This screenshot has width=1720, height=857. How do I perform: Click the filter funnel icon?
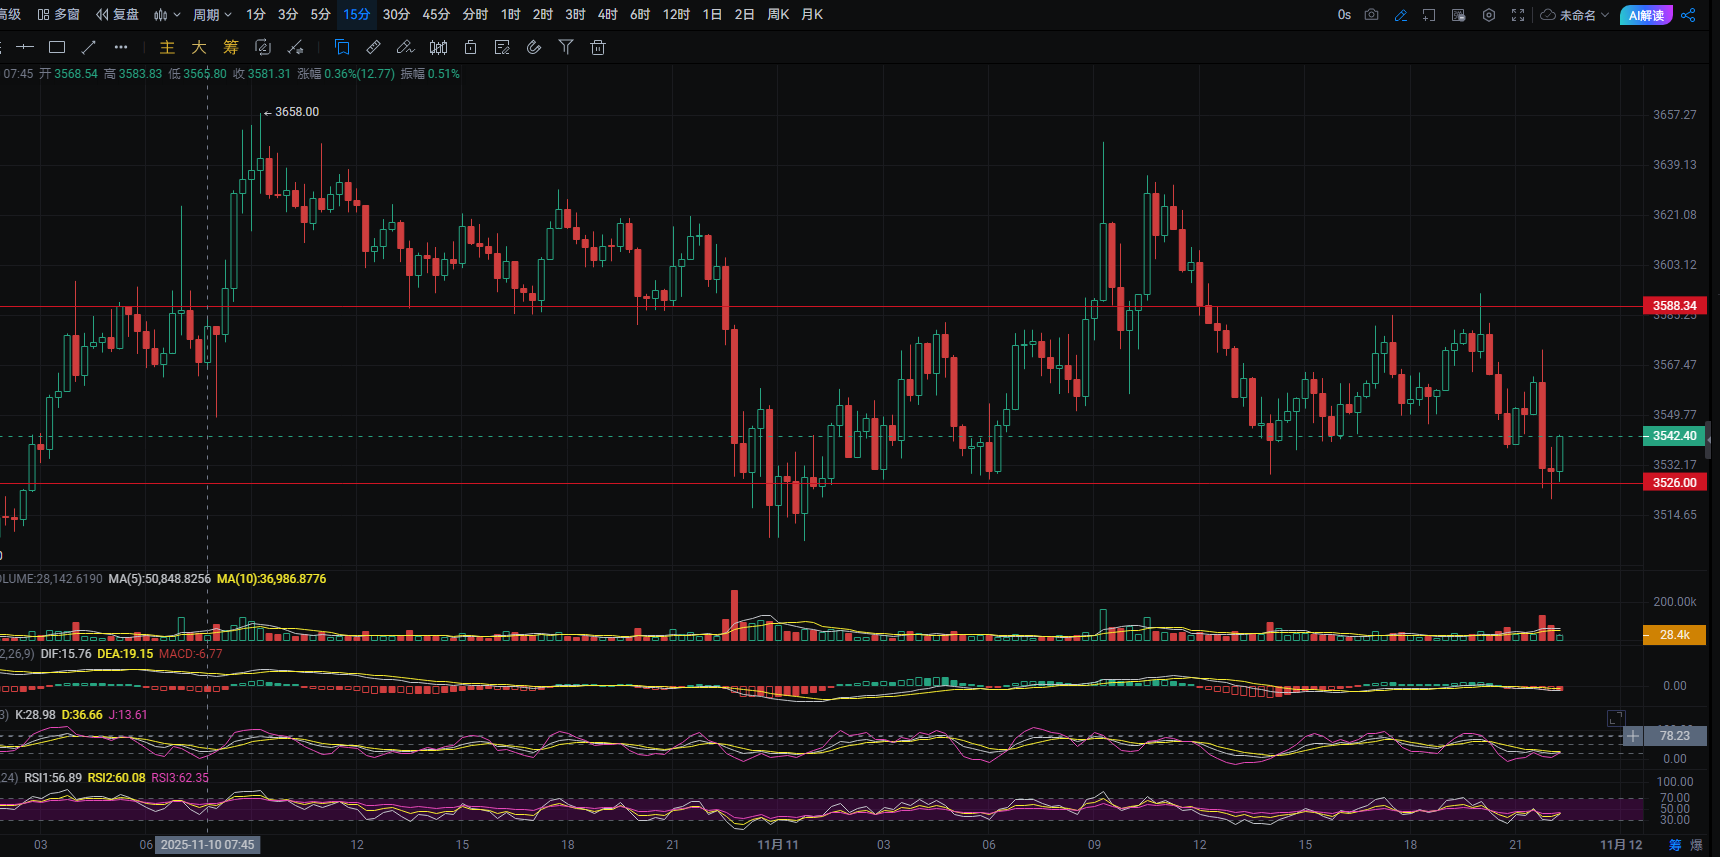coord(566,47)
